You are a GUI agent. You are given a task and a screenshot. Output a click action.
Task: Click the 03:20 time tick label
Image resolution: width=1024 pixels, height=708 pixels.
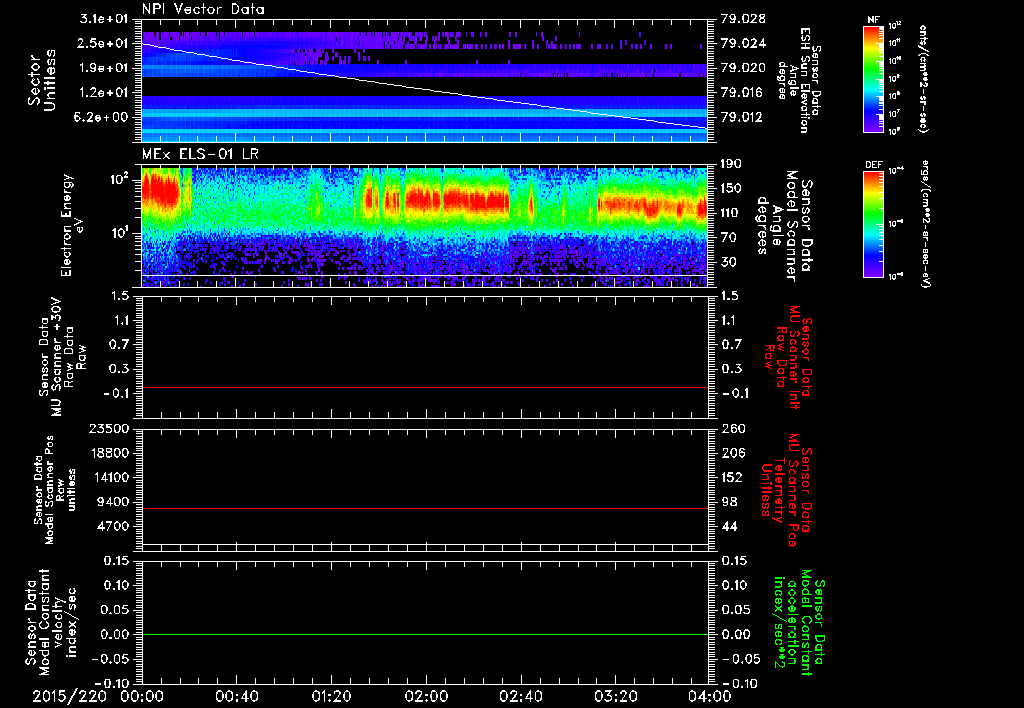pyautogui.click(x=615, y=696)
